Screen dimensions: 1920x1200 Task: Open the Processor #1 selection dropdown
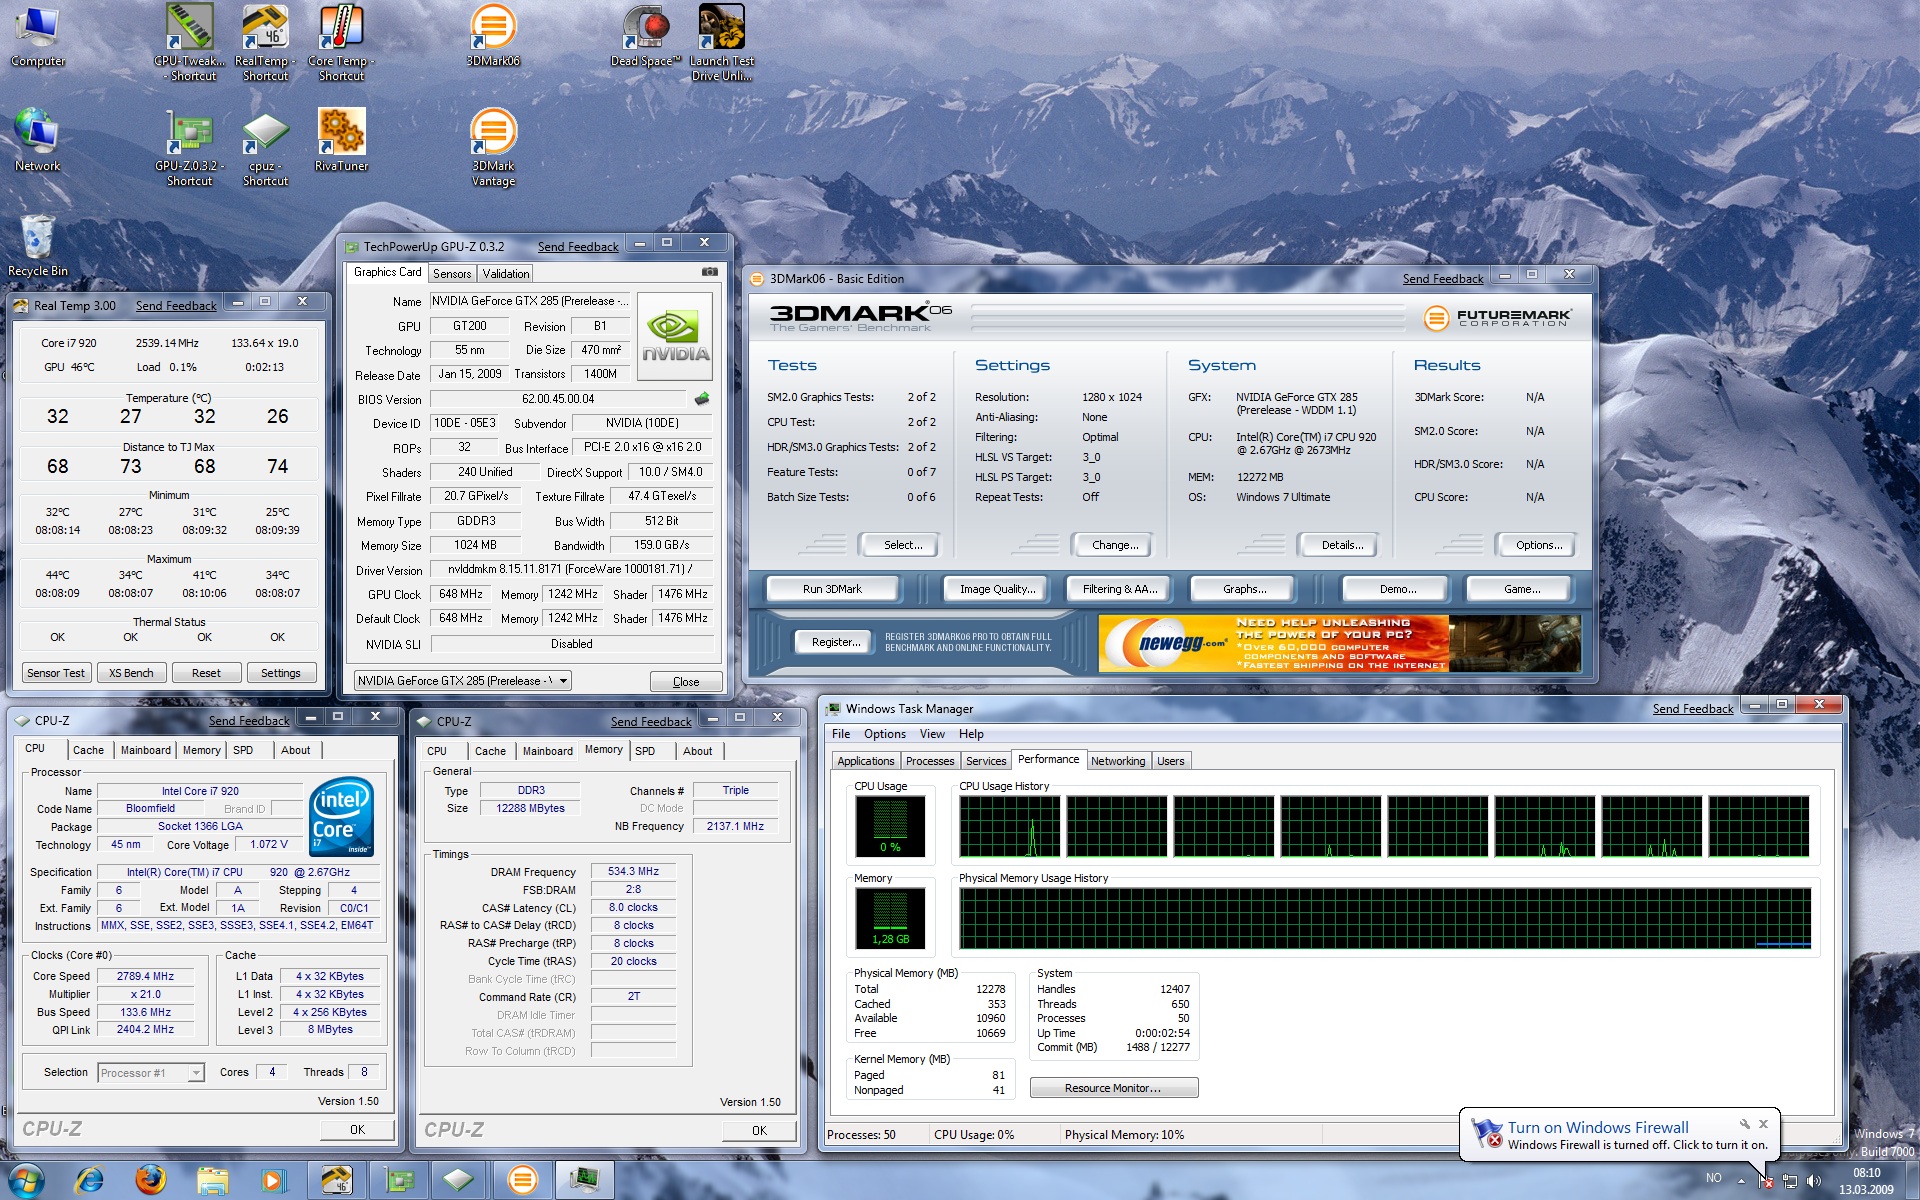[151, 1073]
